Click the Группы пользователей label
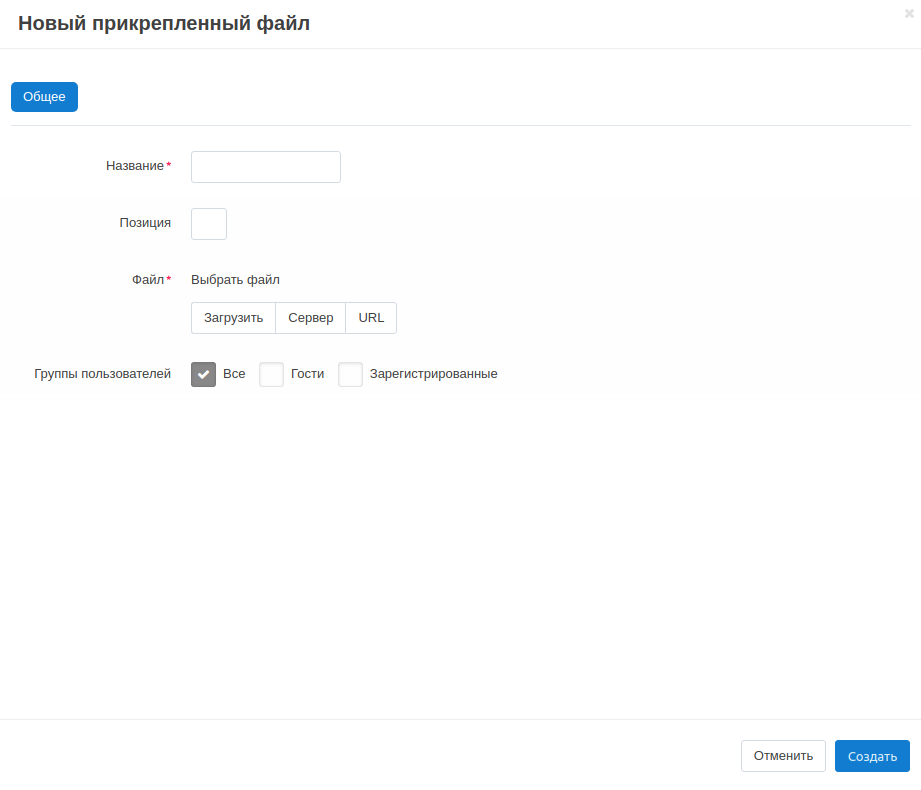 pyautogui.click(x=102, y=374)
